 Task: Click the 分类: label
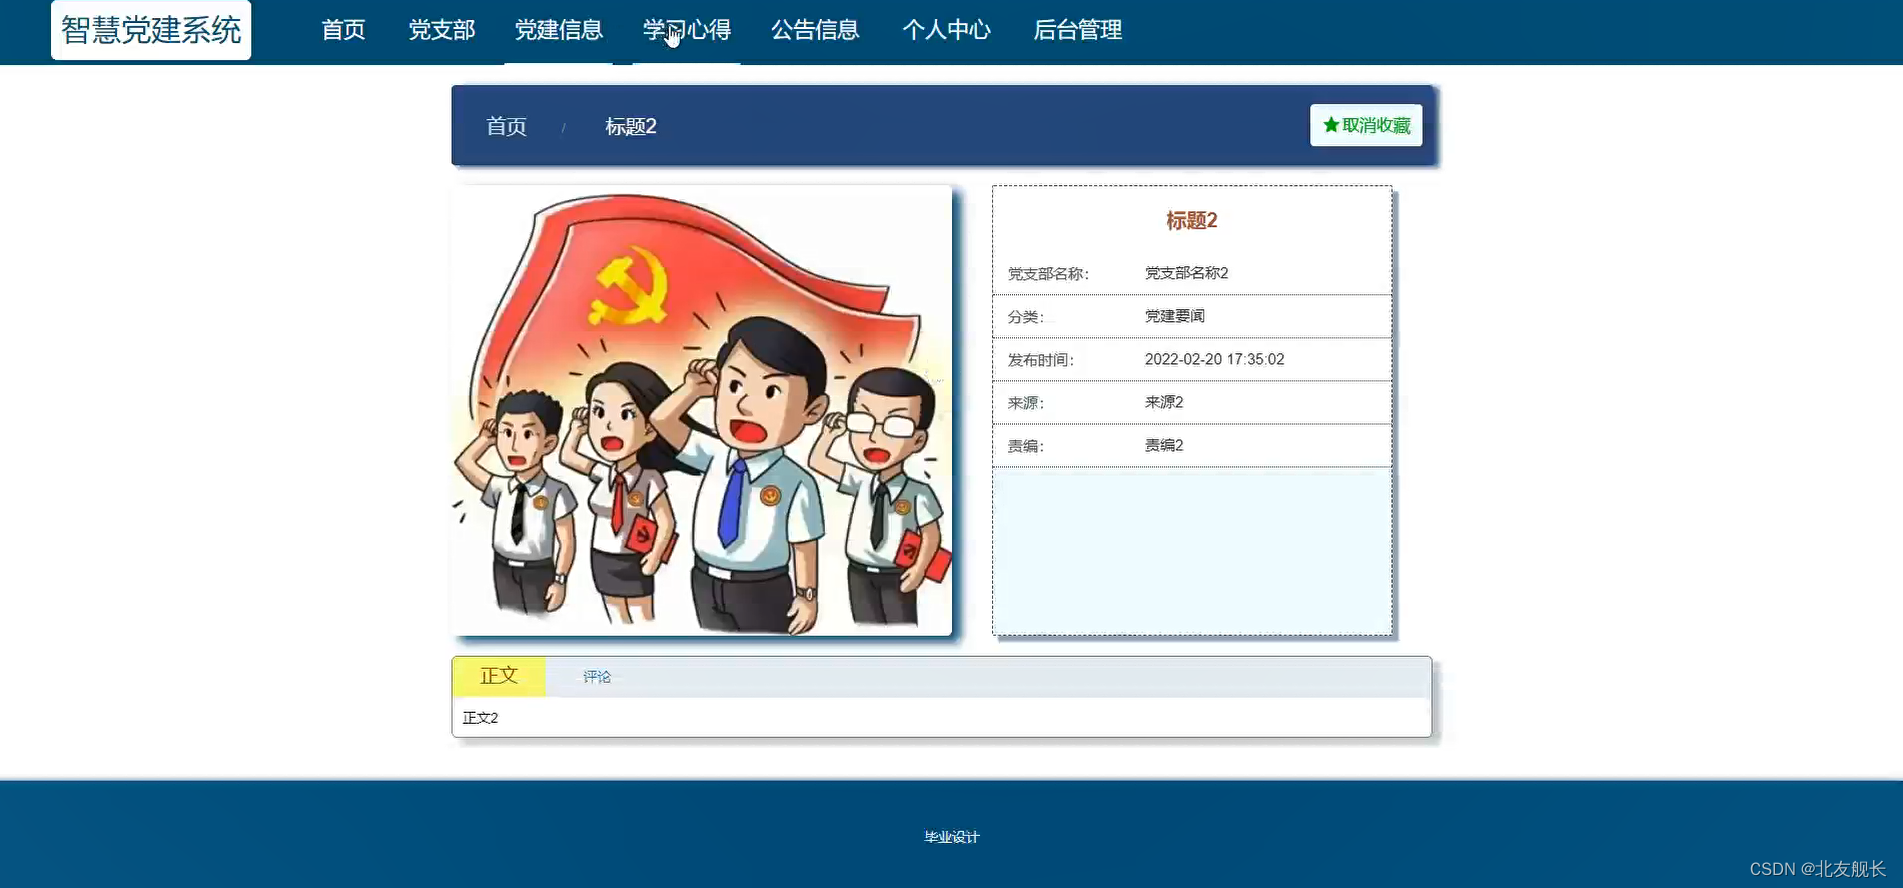point(1025,317)
